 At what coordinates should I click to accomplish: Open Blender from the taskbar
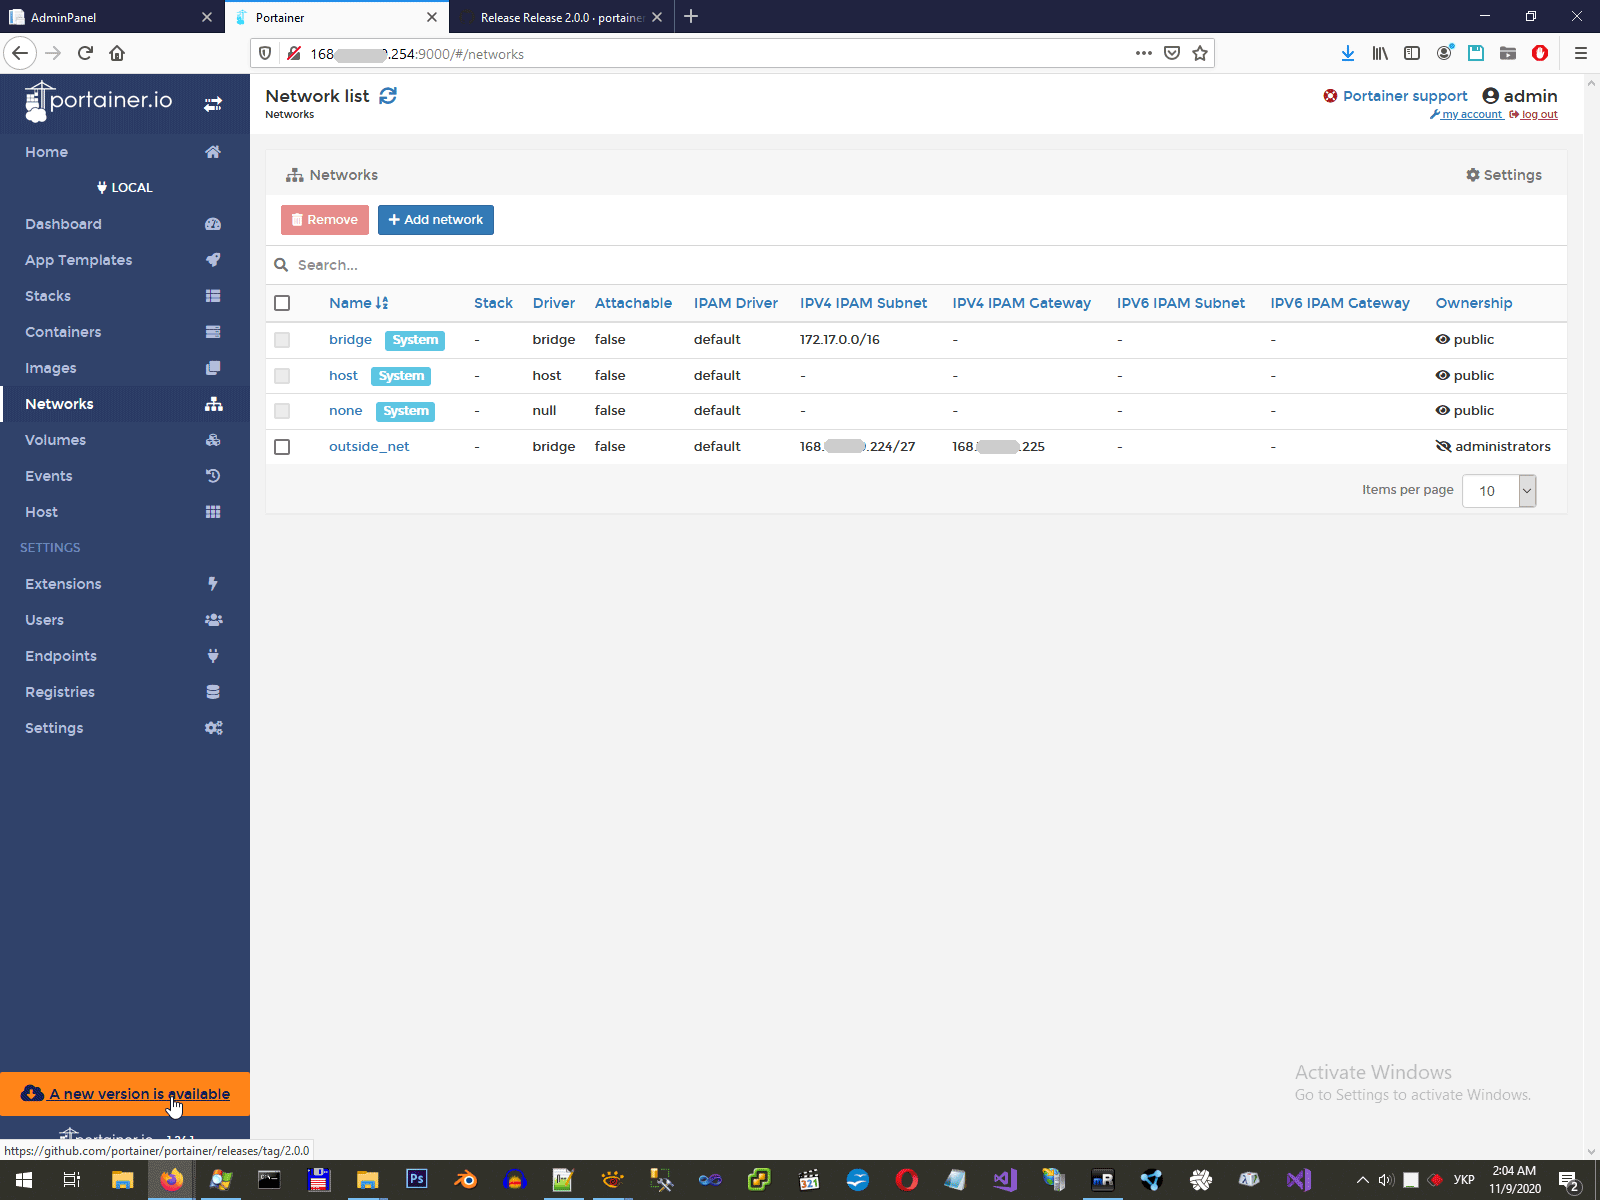(x=466, y=1180)
